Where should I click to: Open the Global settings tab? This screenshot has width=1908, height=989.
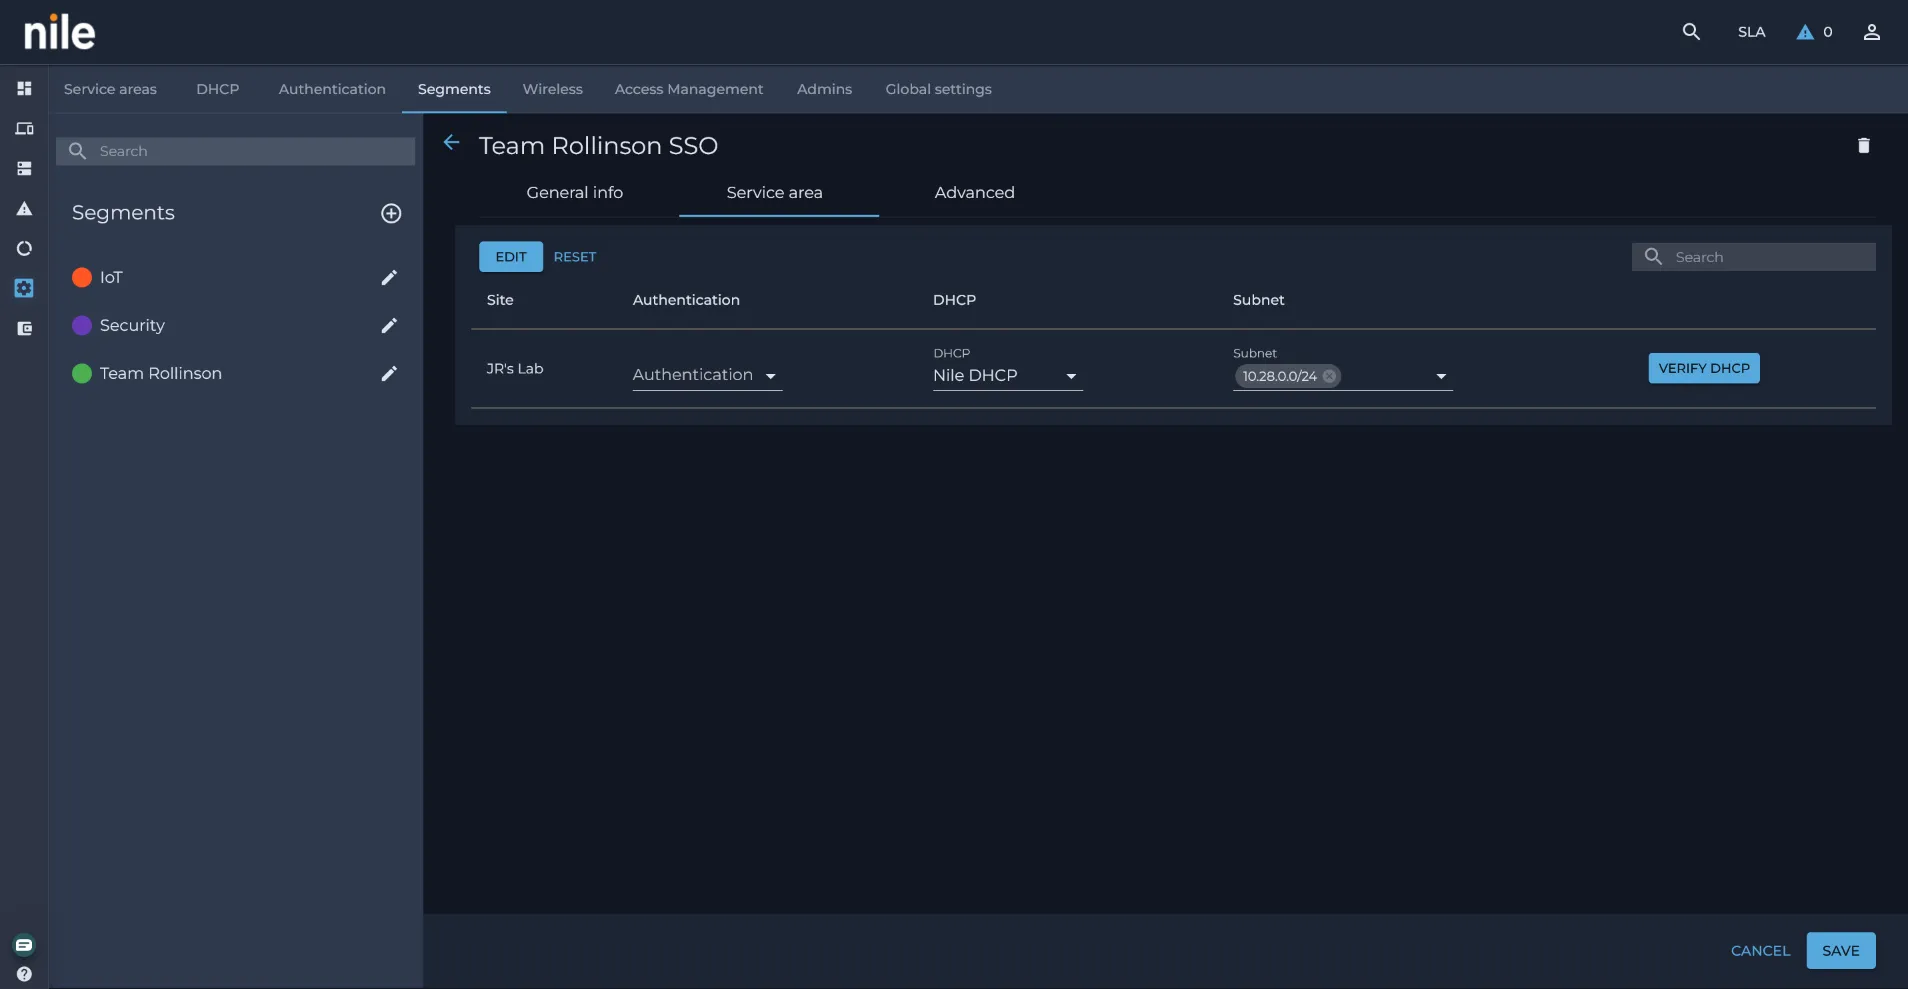[x=939, y=89]
